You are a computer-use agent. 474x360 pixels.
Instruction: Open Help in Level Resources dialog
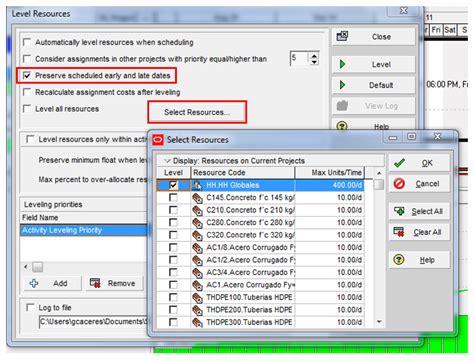[373, 126]
